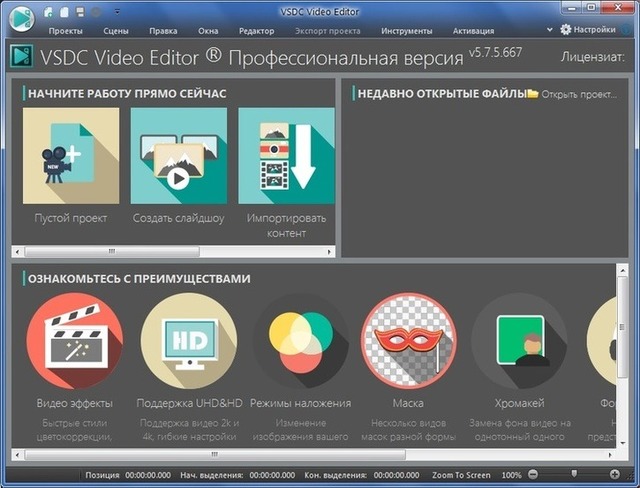
Task: Click the Создать слайдшоу label
Action: tap(179, 218)
